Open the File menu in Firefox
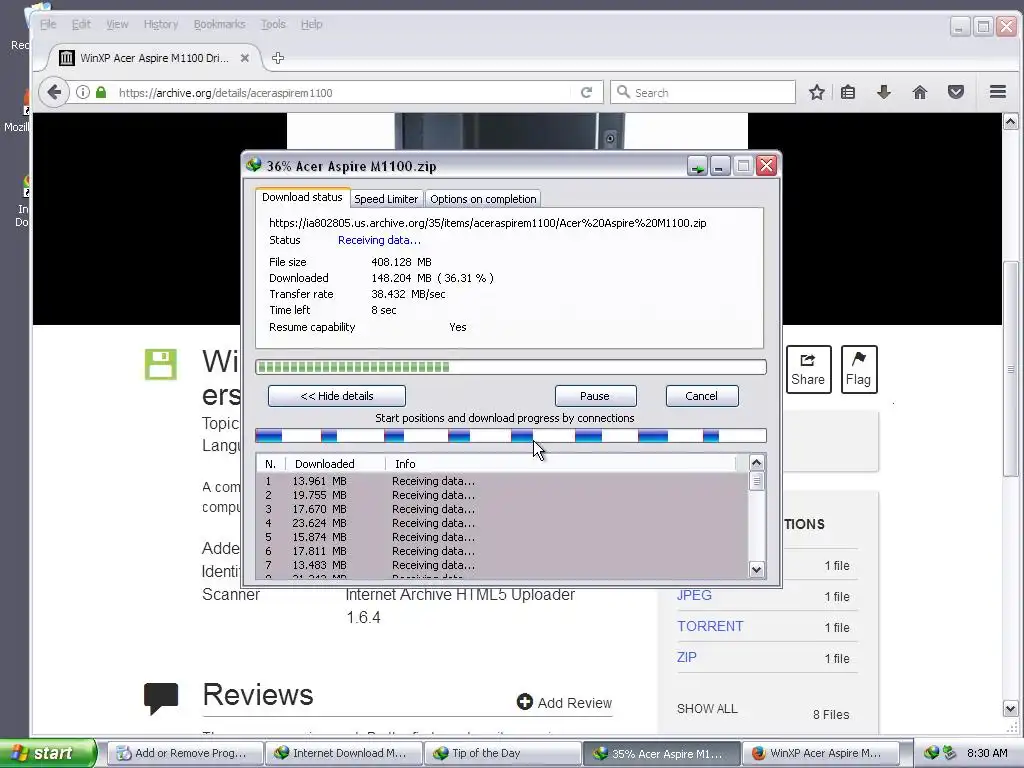This screenshot has height=768, width=1024. pos(48,24)
